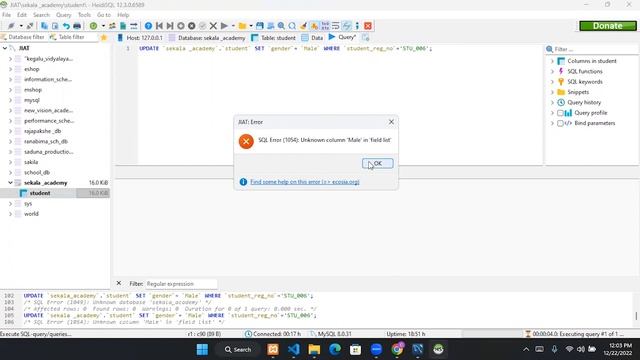Image resolution: width=640 pixels, height=360 pixels.
Task: Switch to Database: sekala _academy tab
Action: pos(207,38)
